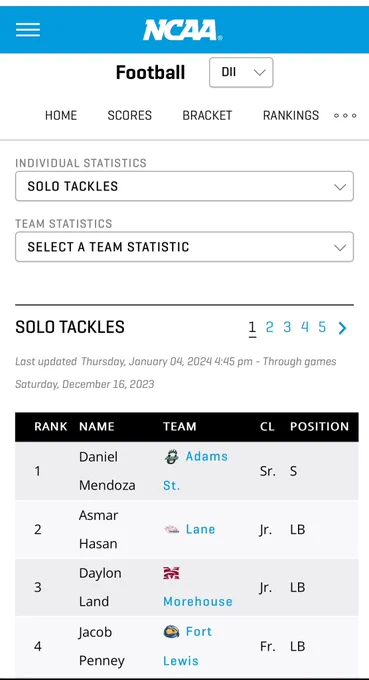This screenshot has height=680, width=369.
Task: Open the Select a Team Statistic dropdown
Action: click(184, 247)
